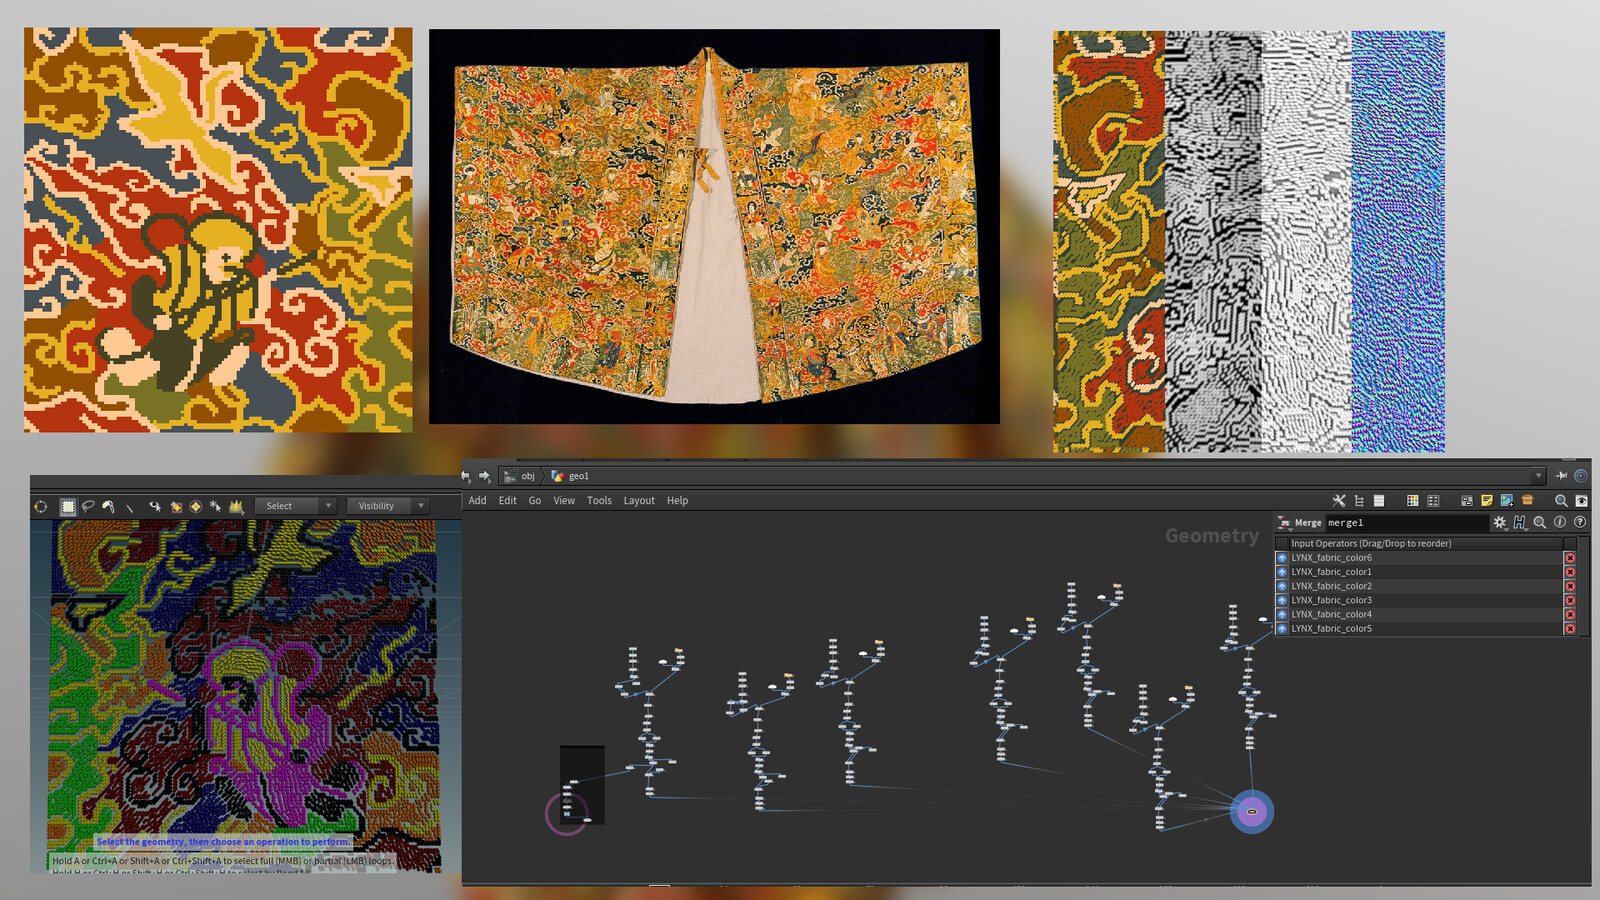1600x900 pixels.
Task: Open the Go menu
Action: point(535,501)
